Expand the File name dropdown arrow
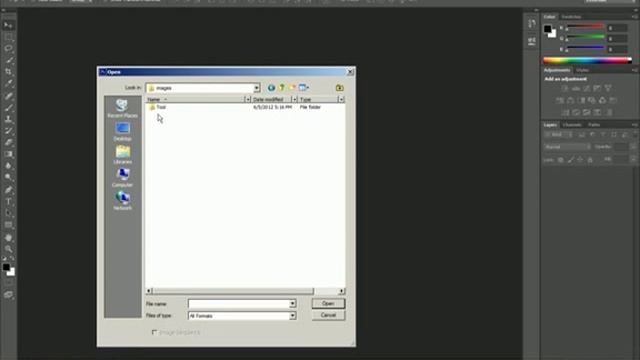Image resolution: width=640 pixels, height=360 pixels. click(292, 304)
